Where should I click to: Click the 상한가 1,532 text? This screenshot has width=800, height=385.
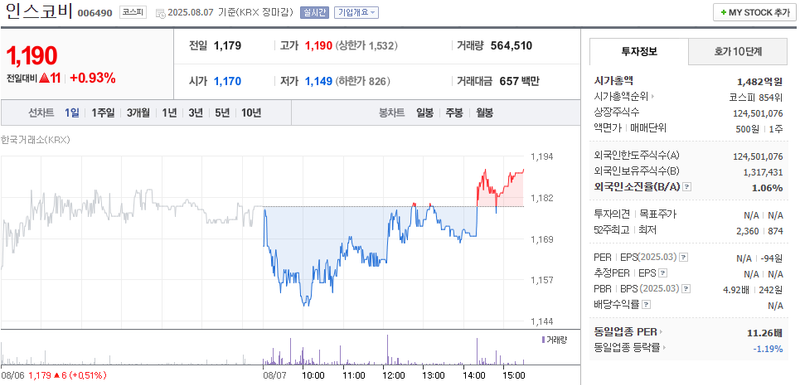(366, 46)
